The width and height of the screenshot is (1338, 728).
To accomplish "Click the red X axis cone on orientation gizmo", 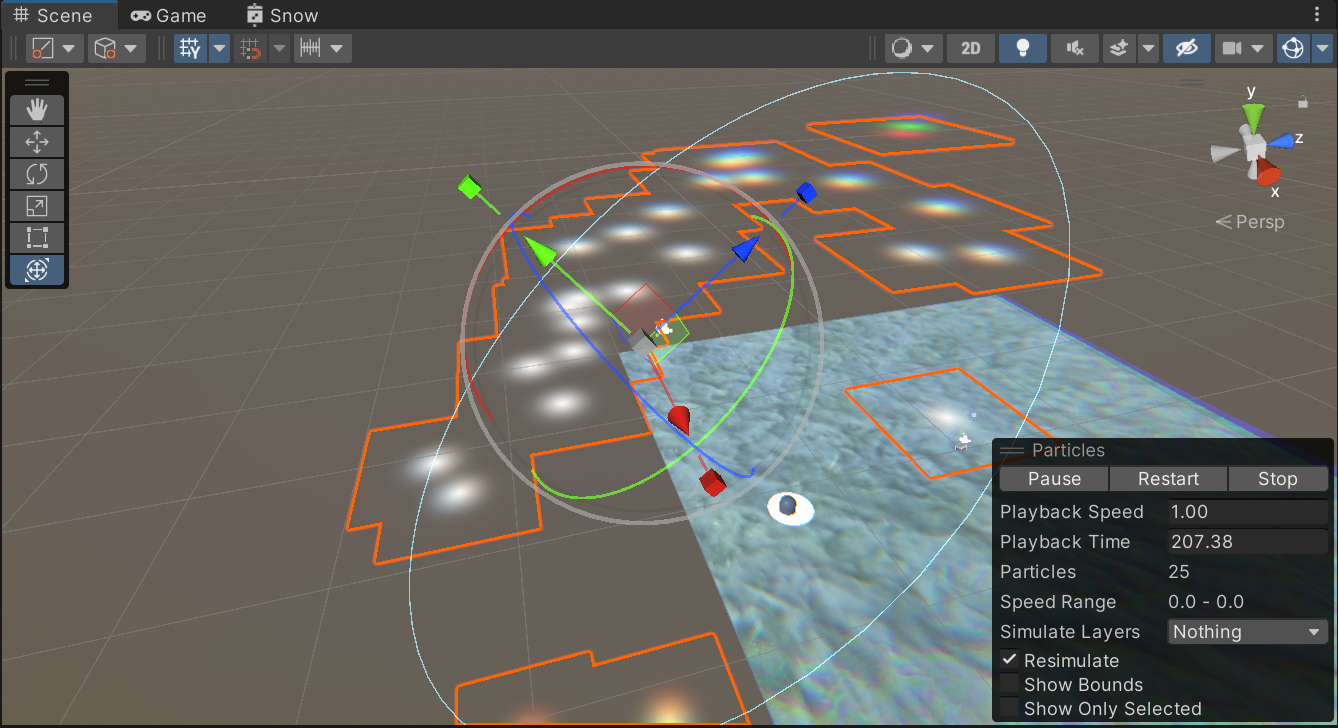I will point(1267,172).
